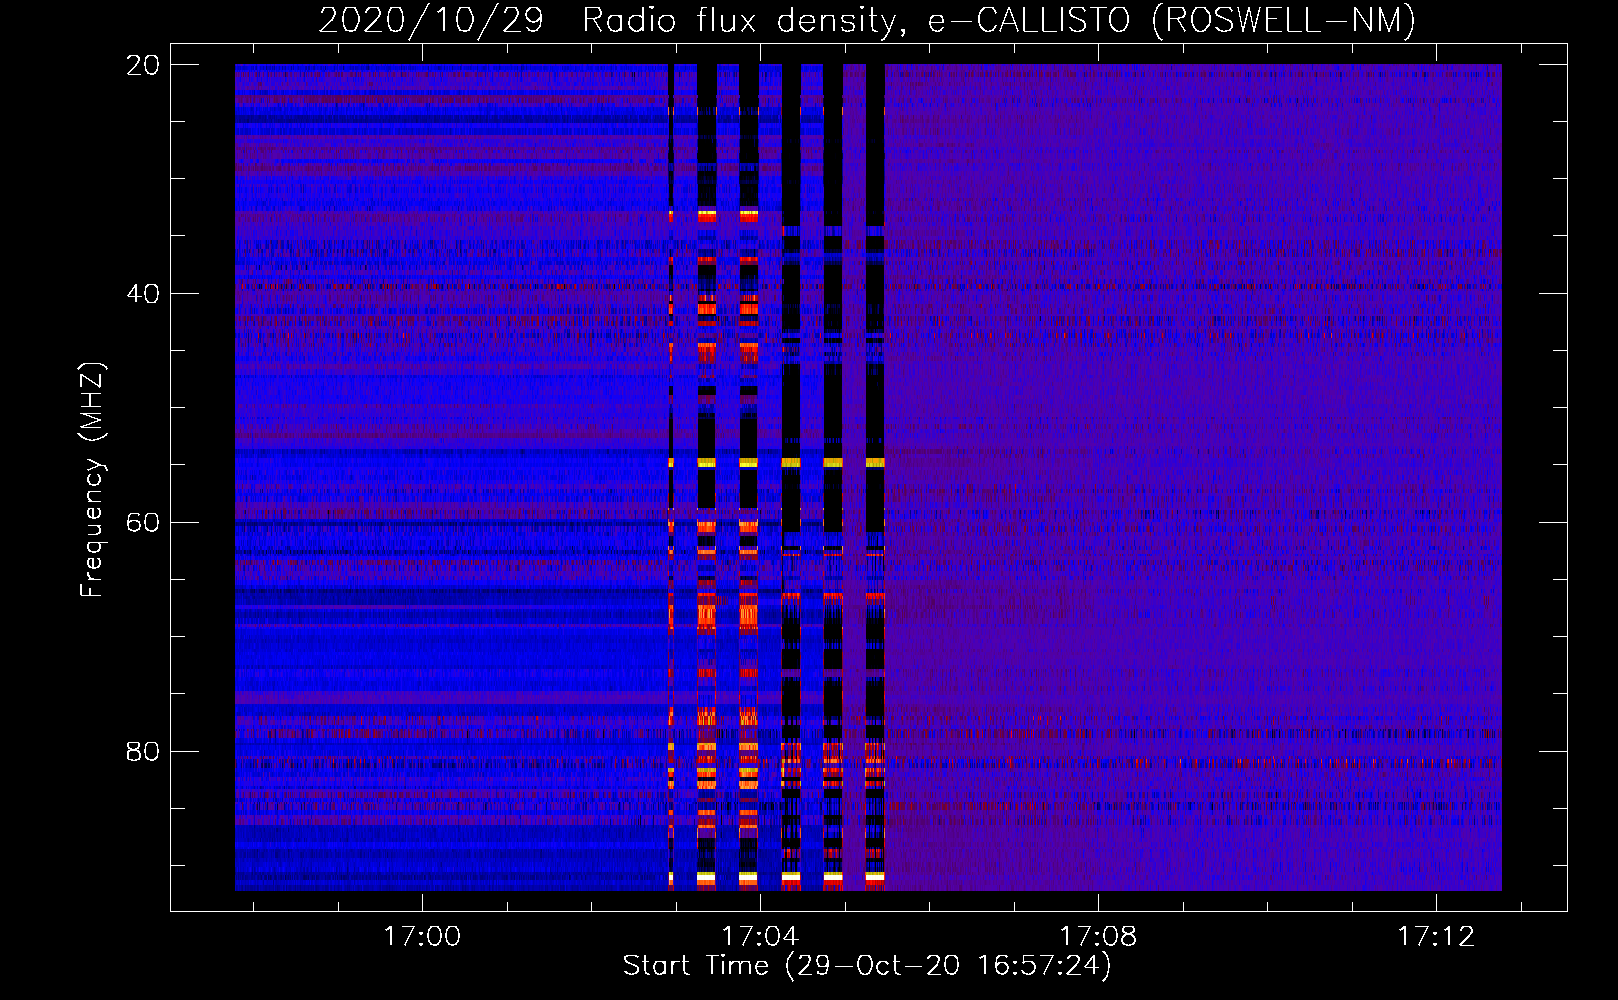1618x1000 pixels.
Task: Click the '40' frequency tick label
Action: point(142,294)
